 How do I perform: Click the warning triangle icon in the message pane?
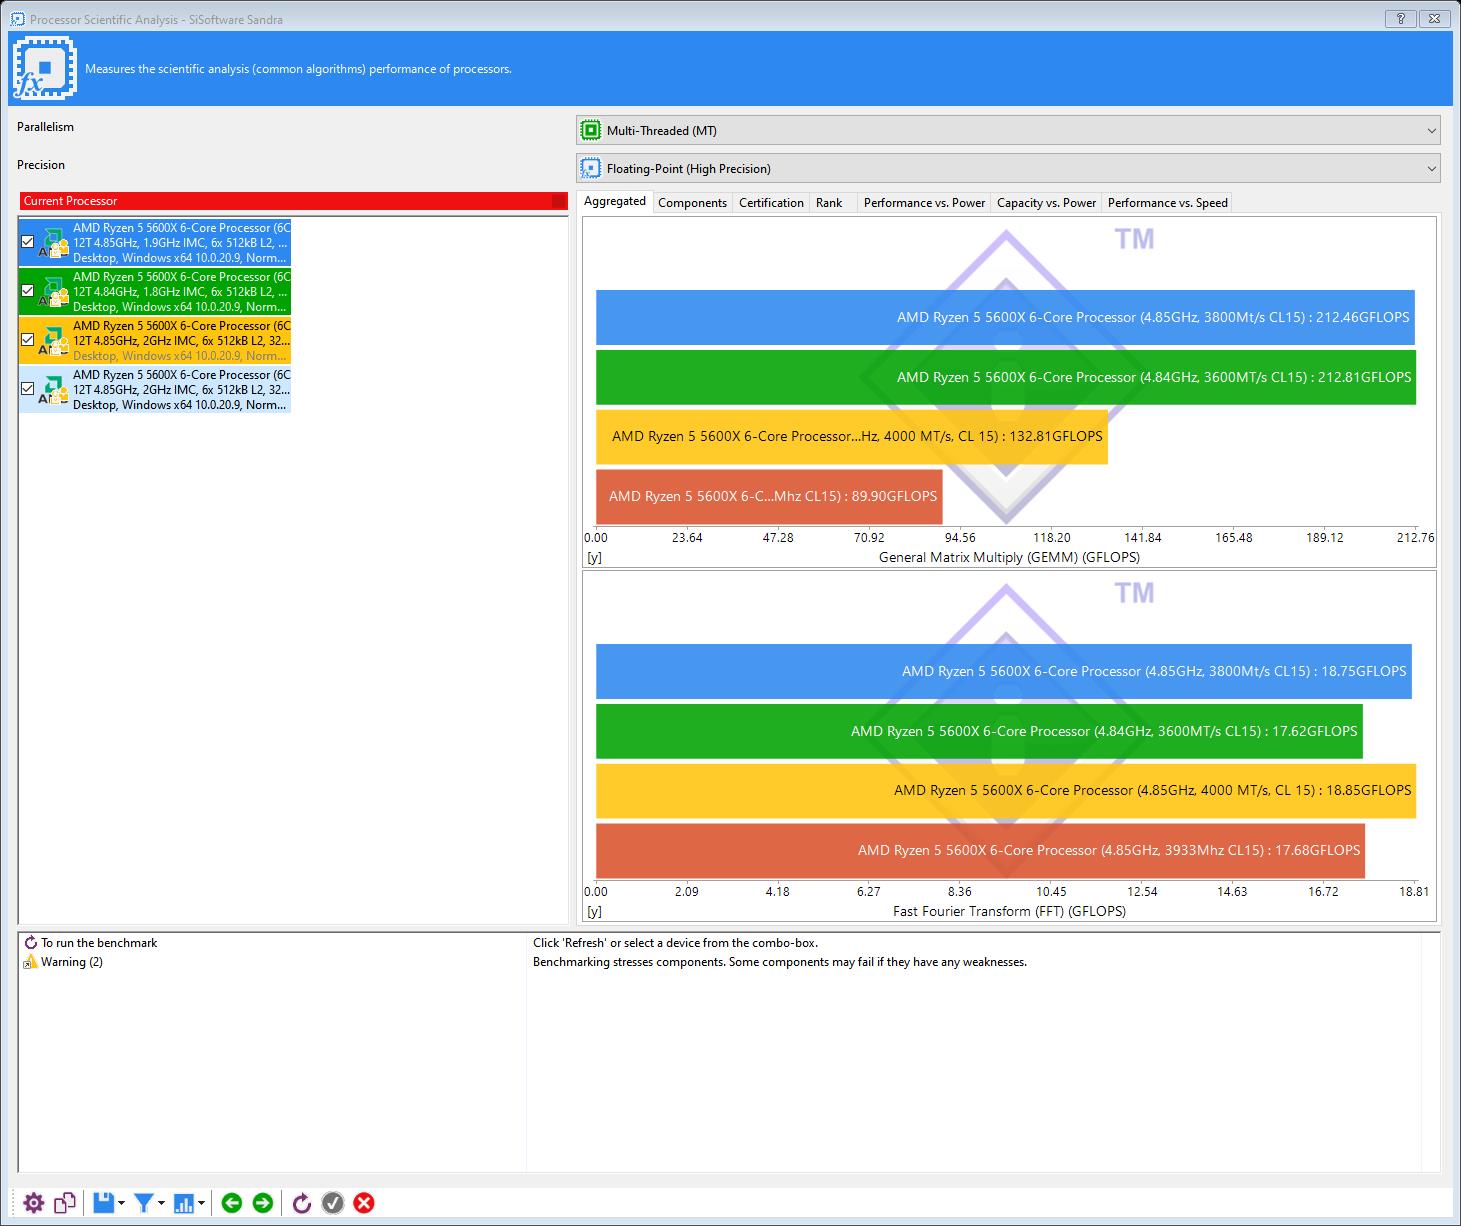(x=31, y=962)
